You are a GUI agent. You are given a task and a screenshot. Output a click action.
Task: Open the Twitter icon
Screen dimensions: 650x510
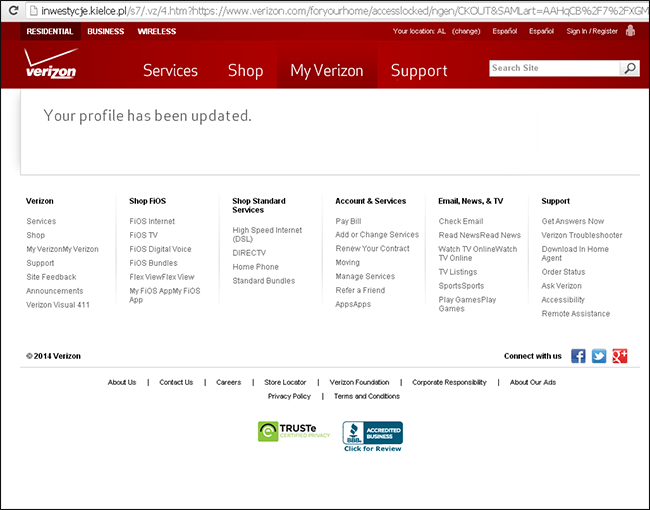click(x=599, y=356)
